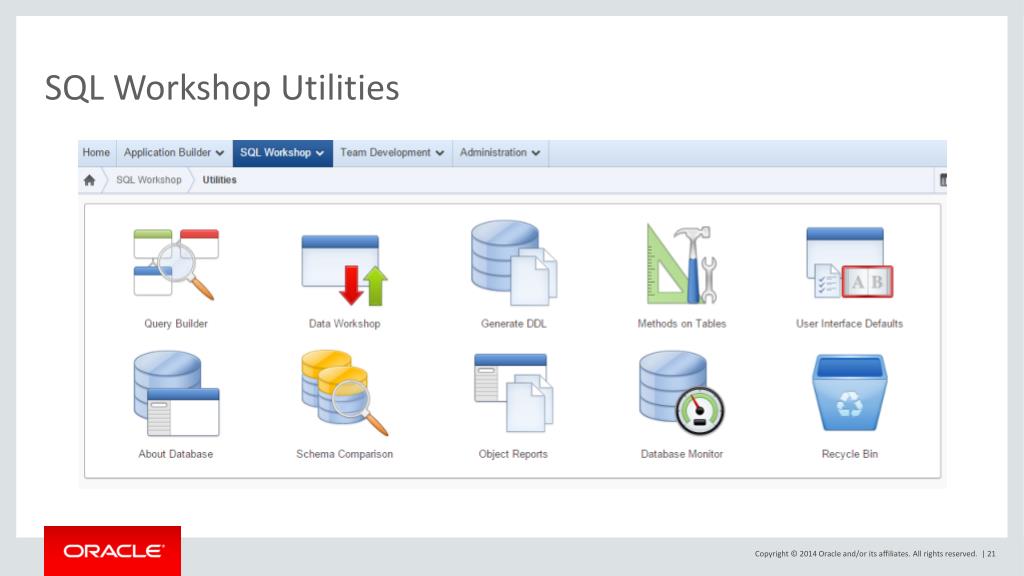Click the cut-off icon right of breadcrumb bar

click(943, 180)
